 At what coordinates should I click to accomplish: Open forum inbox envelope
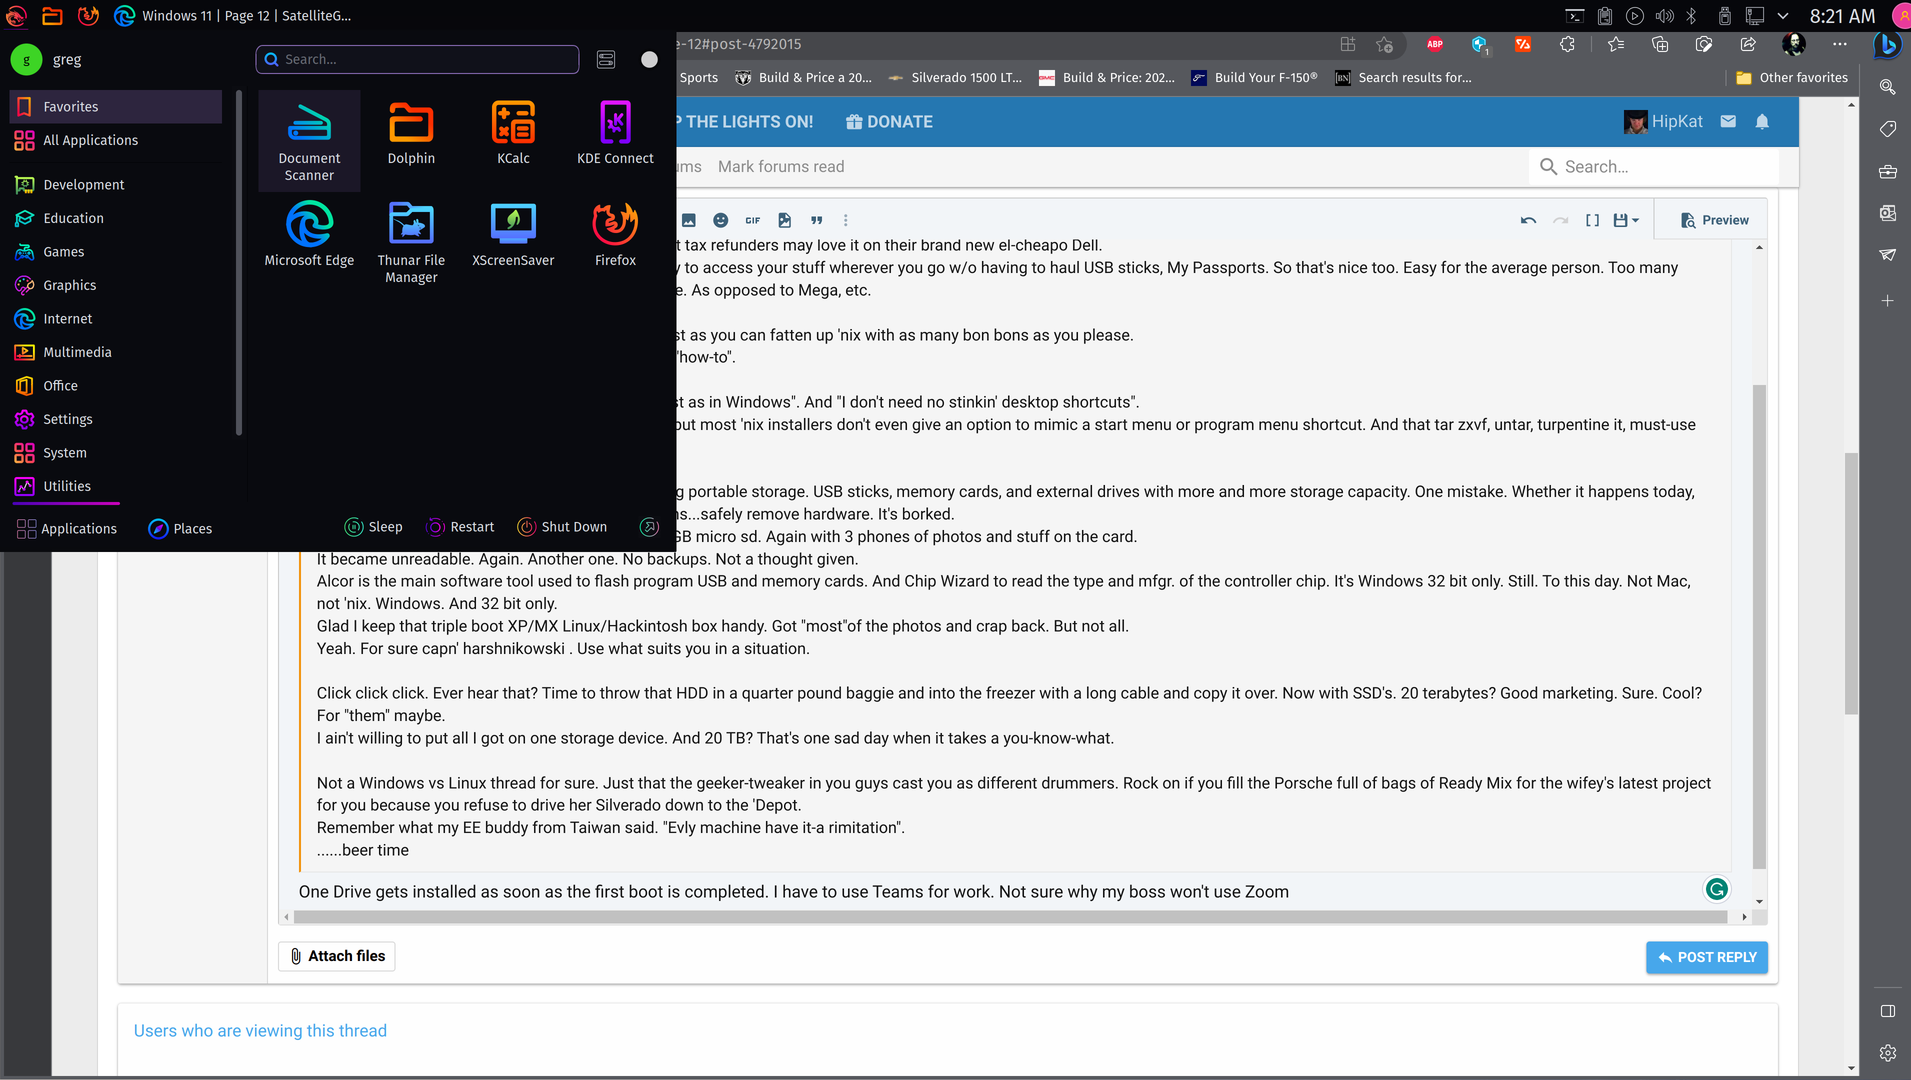click(x=1728, y=121)
